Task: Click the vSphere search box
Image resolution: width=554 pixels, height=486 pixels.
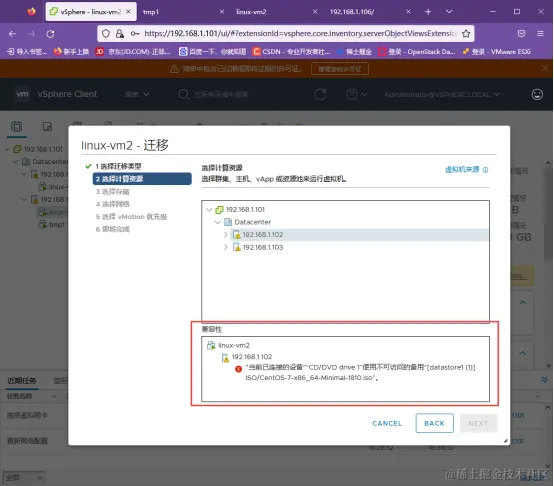Action: pyautogui.click(x=221, y=94)
